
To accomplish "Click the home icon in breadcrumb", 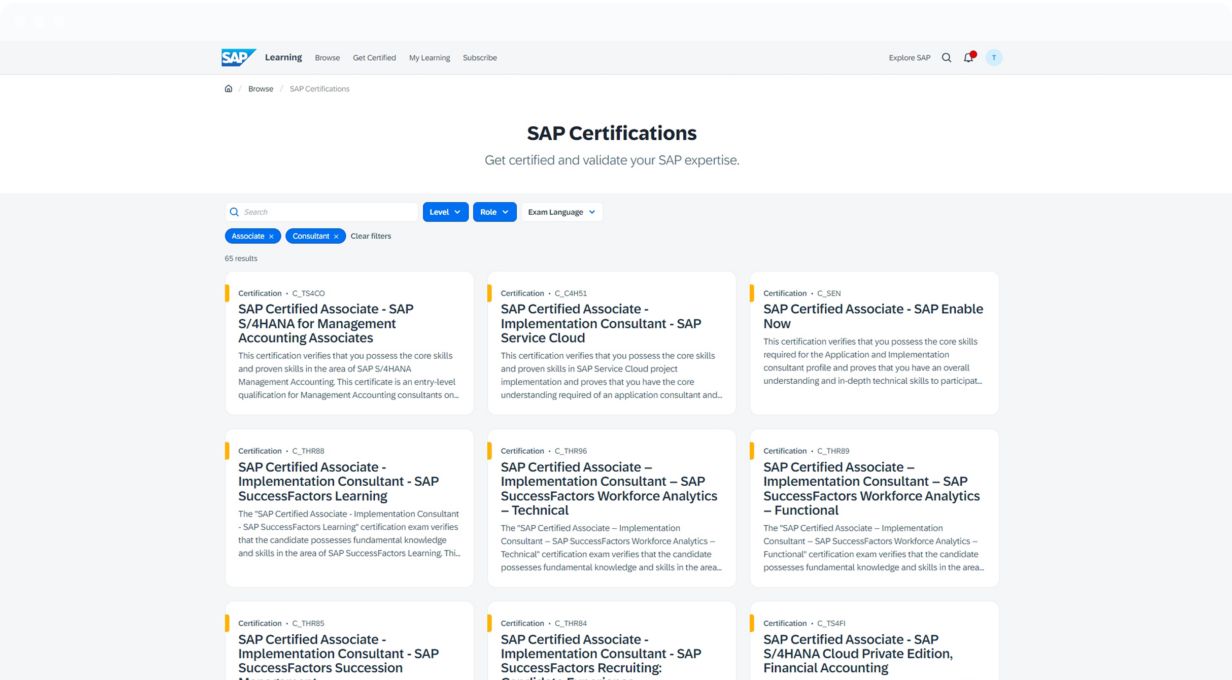I will pos(229,89).
